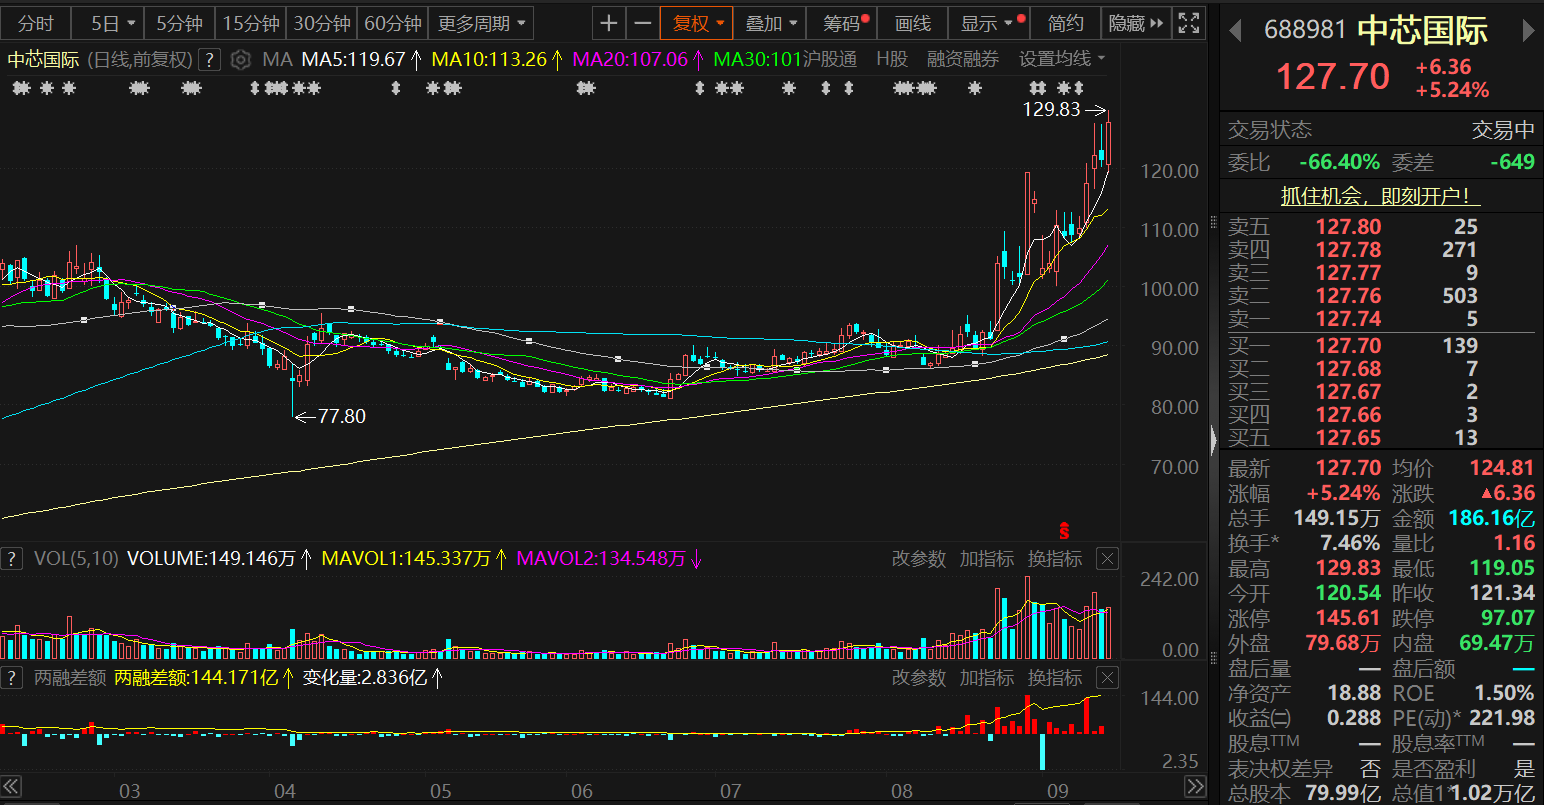Click the plus zoom-in chart button
The width and height of the screenshot is (1544, 805).
pos(609,23)
